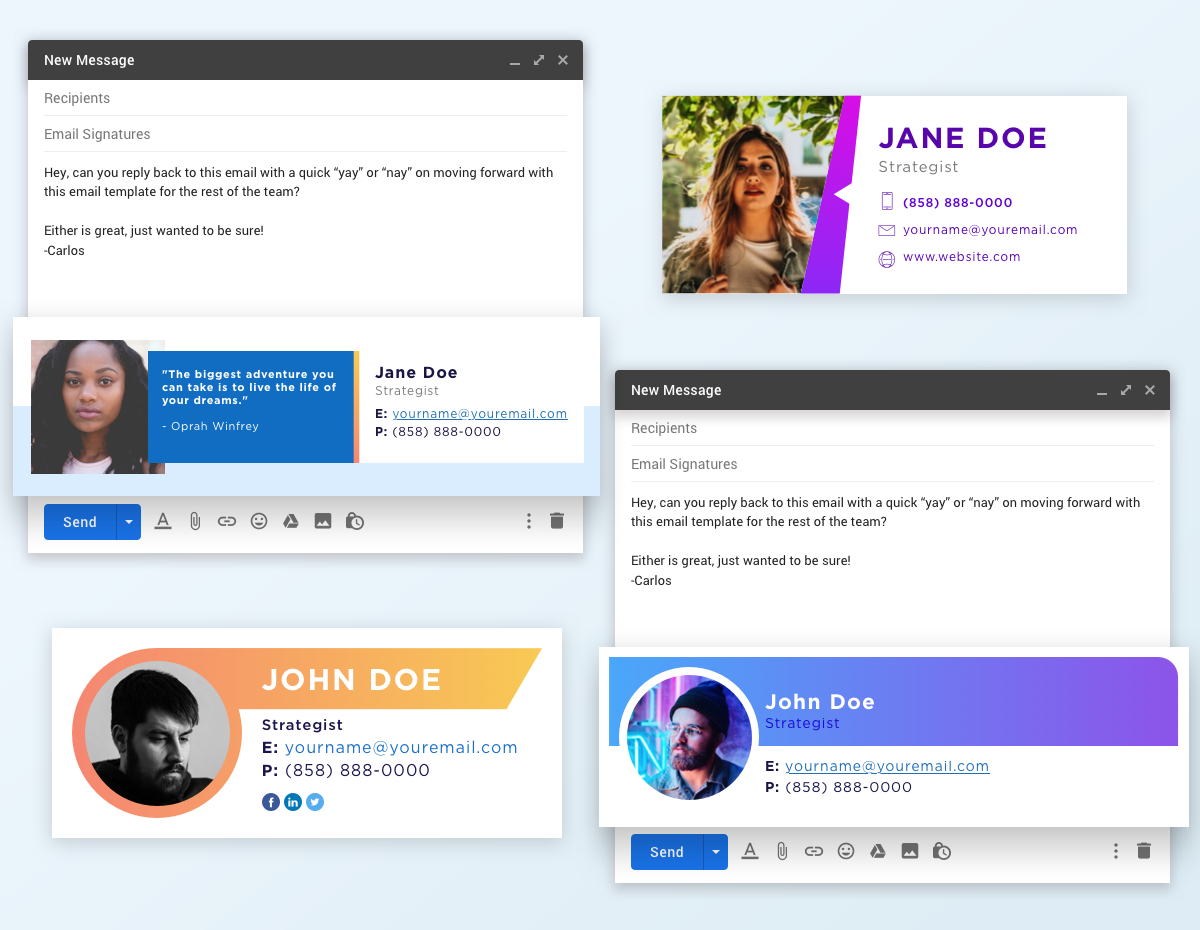Click www.website.com in purple Jane Doe signature
1200x930 pixels.
[x=962, y=257]
